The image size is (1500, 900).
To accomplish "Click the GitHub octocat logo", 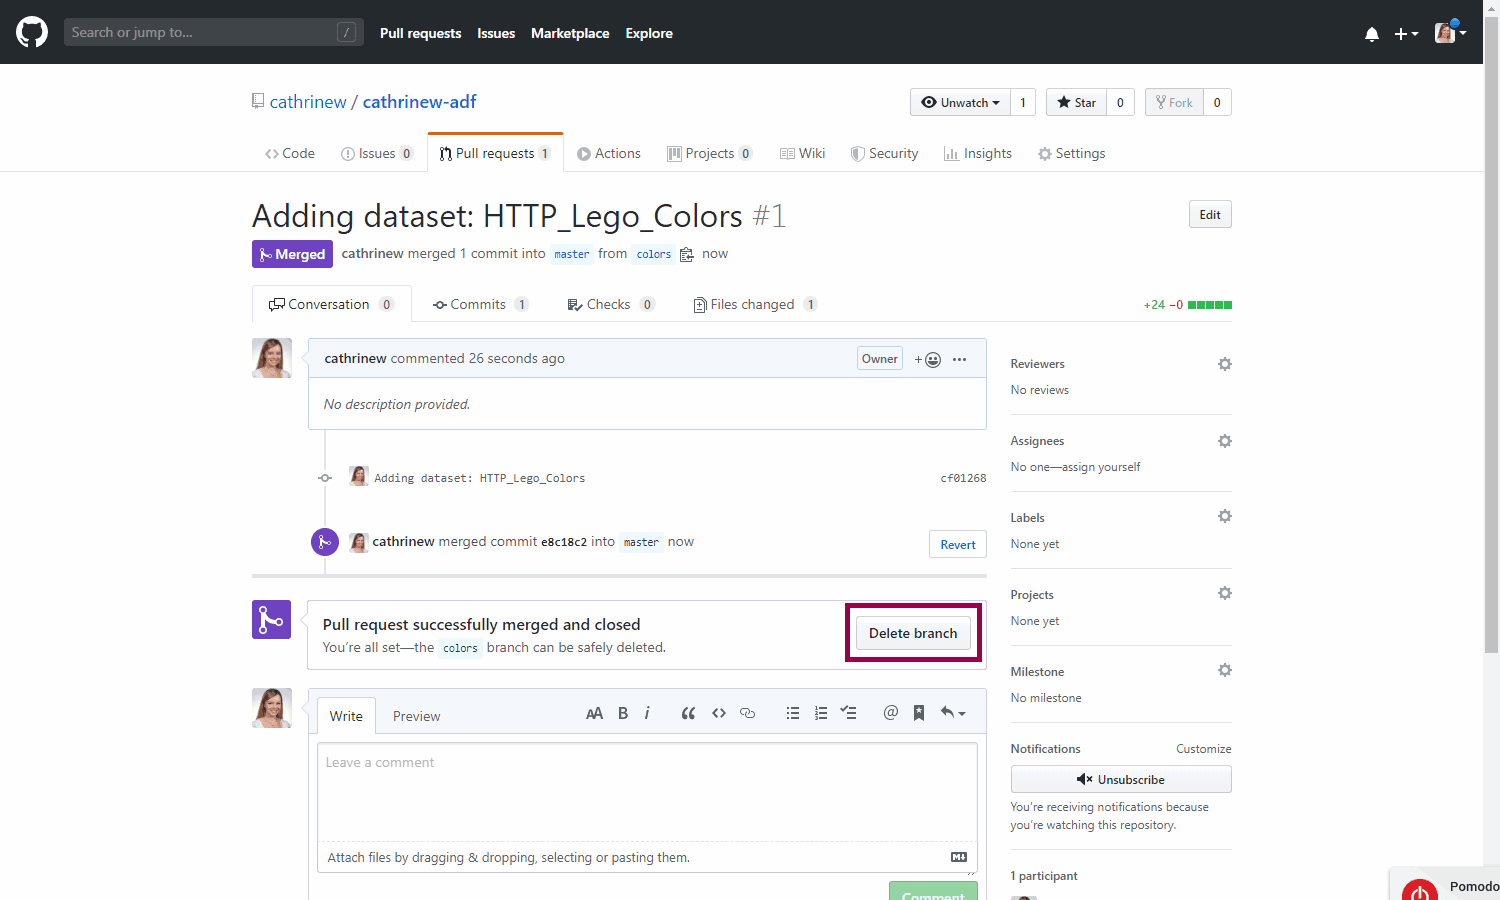I will click(32, 32).
